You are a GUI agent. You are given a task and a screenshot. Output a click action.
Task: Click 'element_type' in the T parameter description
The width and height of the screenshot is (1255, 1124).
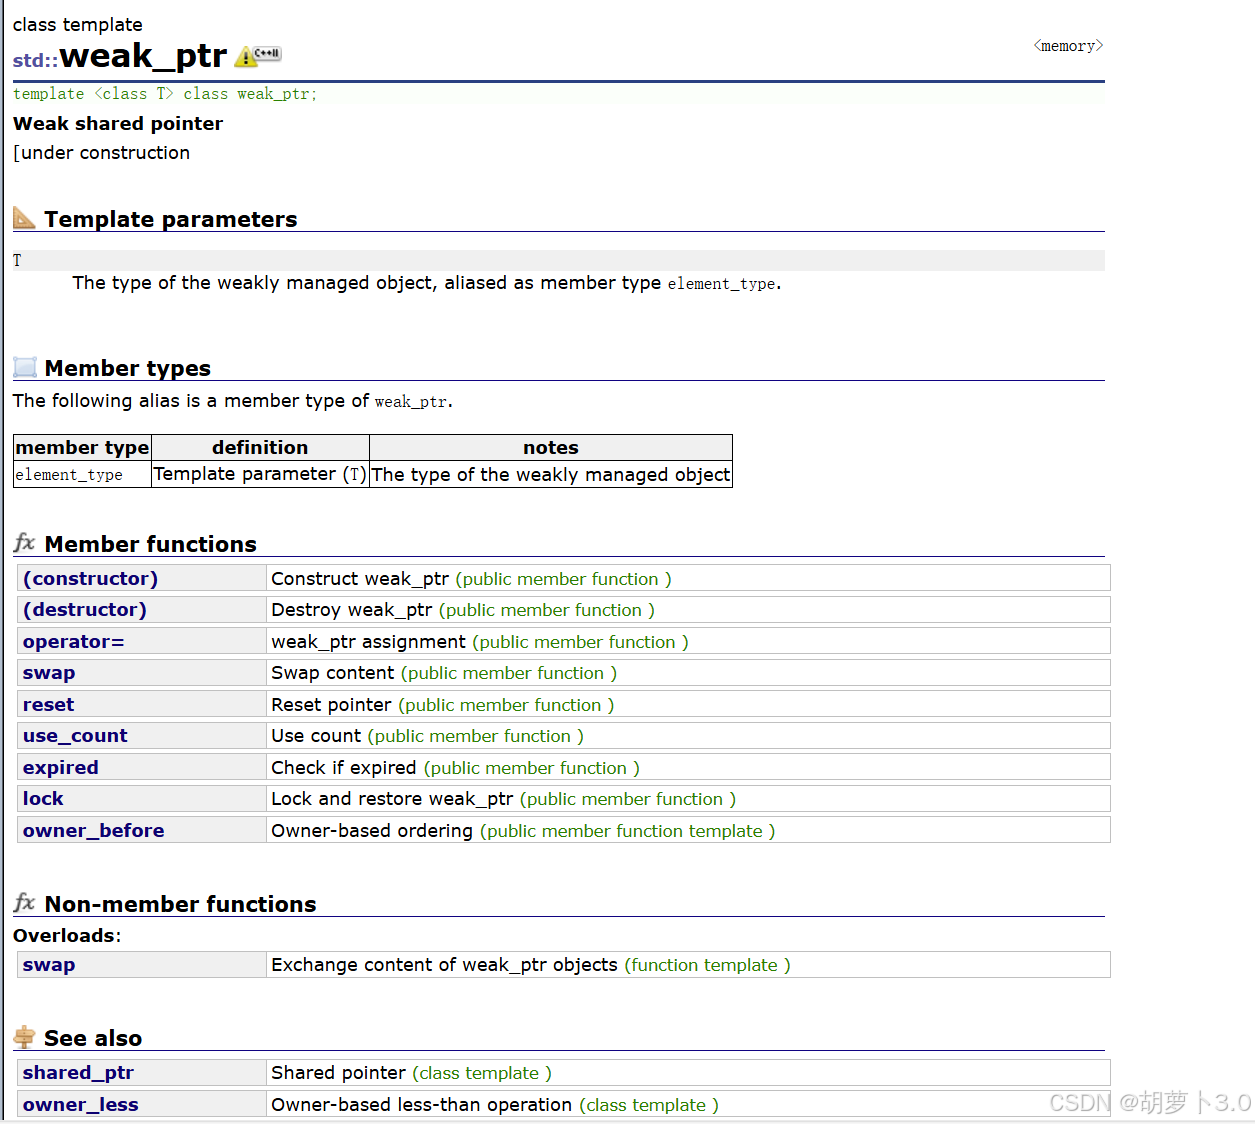pyautogui.click(x=722, y=284)
